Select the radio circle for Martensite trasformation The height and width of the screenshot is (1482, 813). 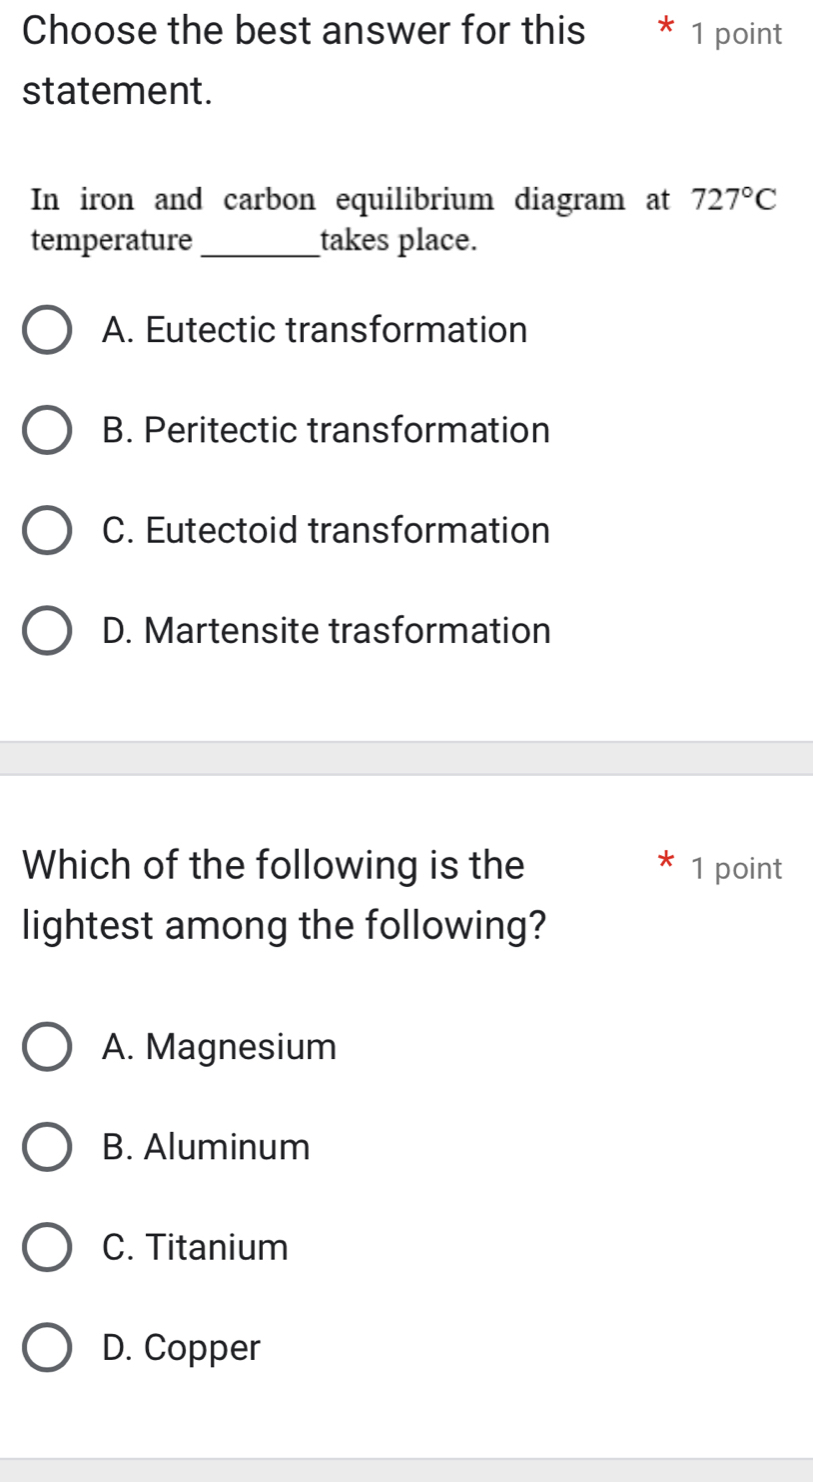47,632
